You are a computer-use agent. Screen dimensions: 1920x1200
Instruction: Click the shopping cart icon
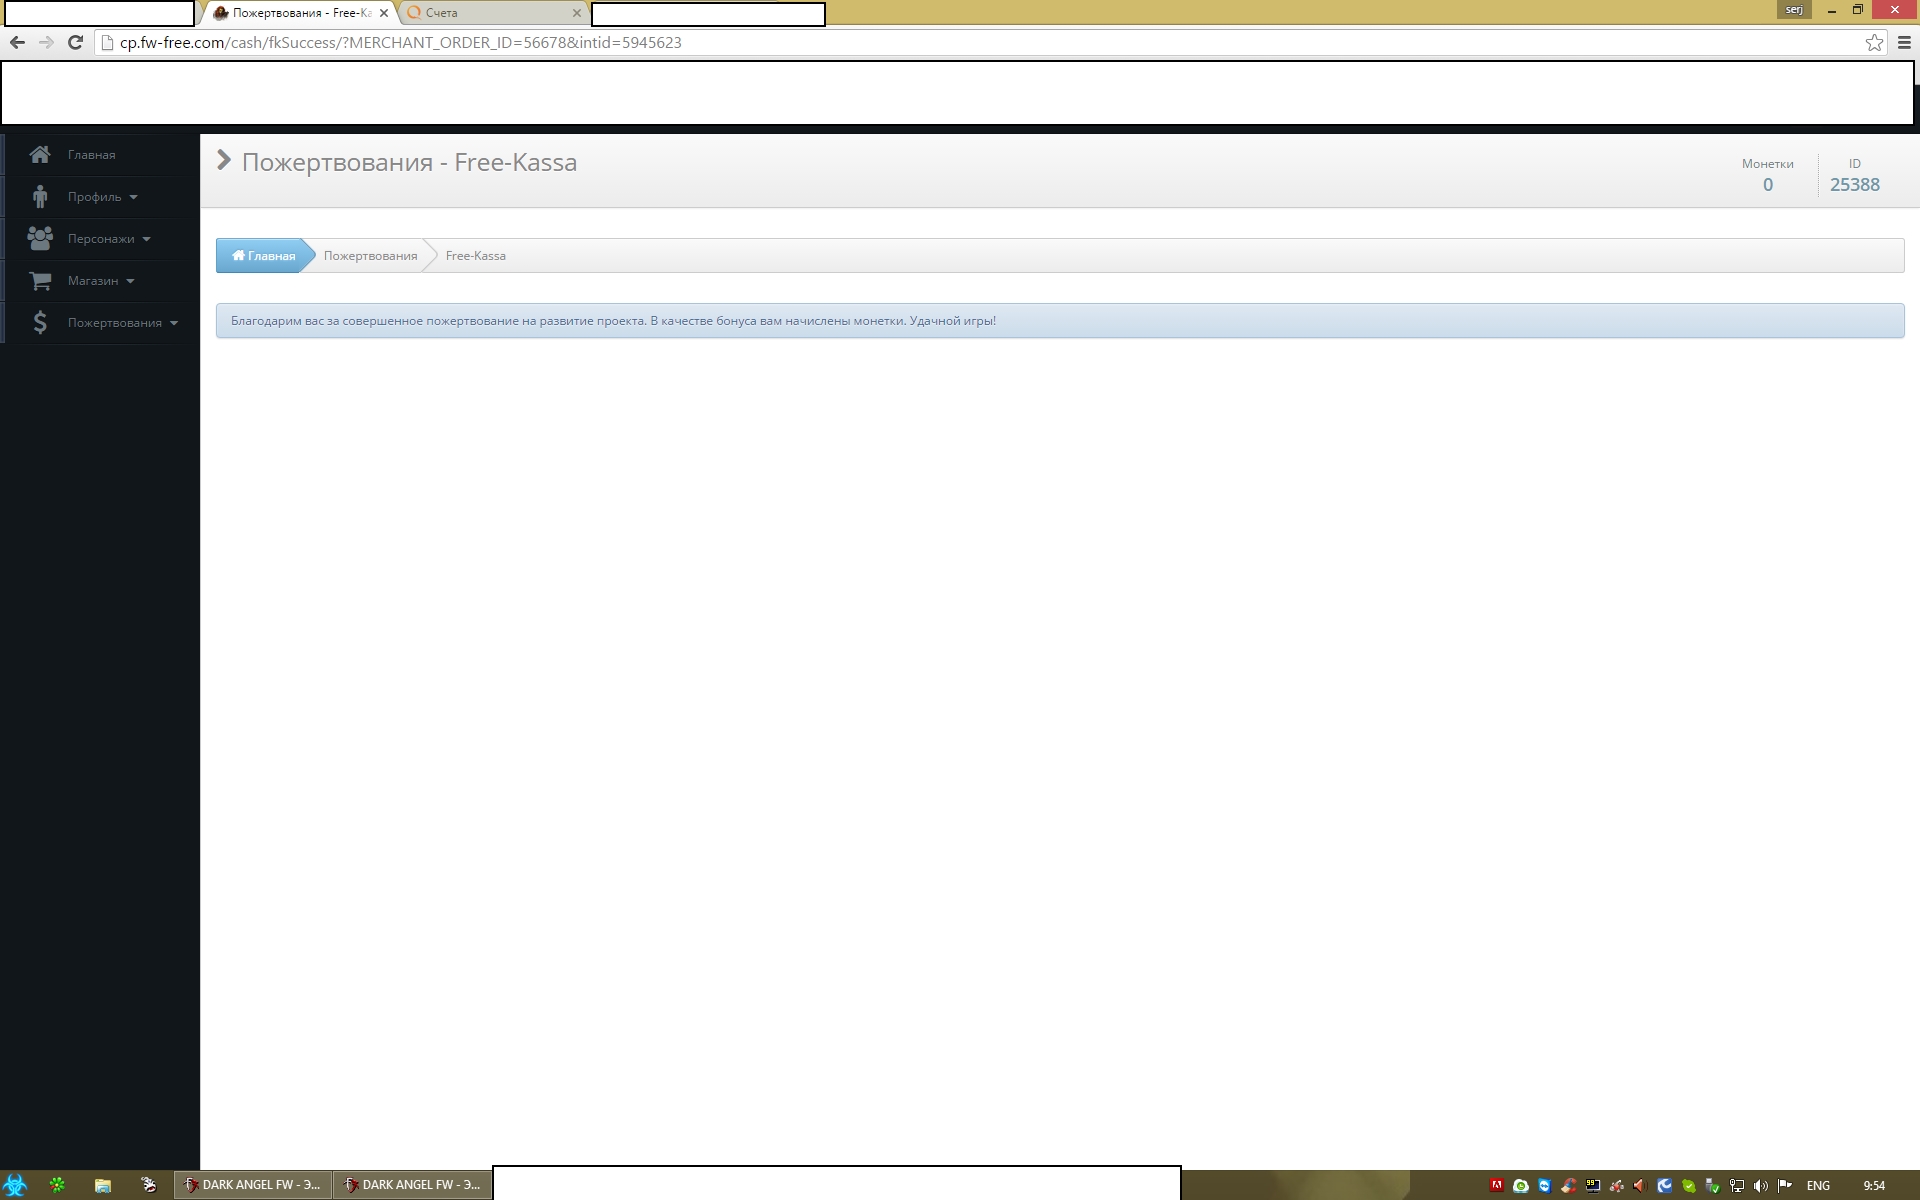click(x=40, y=281)
